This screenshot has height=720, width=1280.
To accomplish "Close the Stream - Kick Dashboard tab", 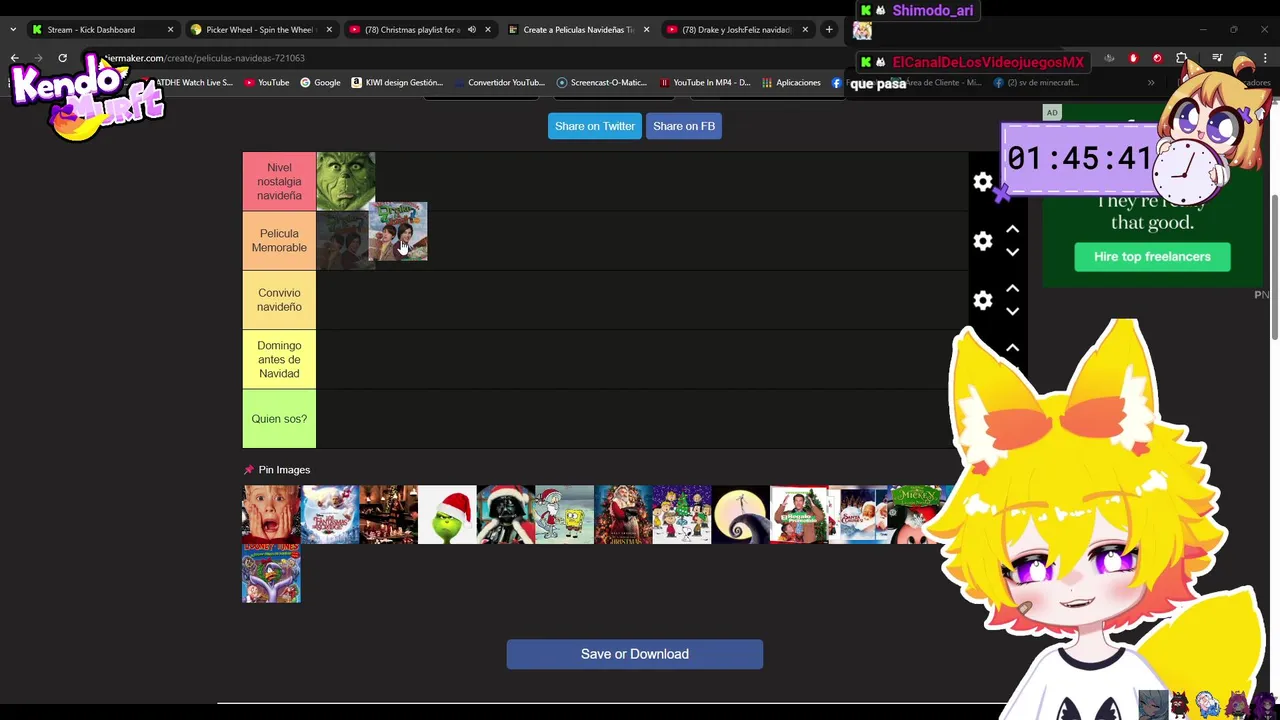I will click(x=170, y=30).
